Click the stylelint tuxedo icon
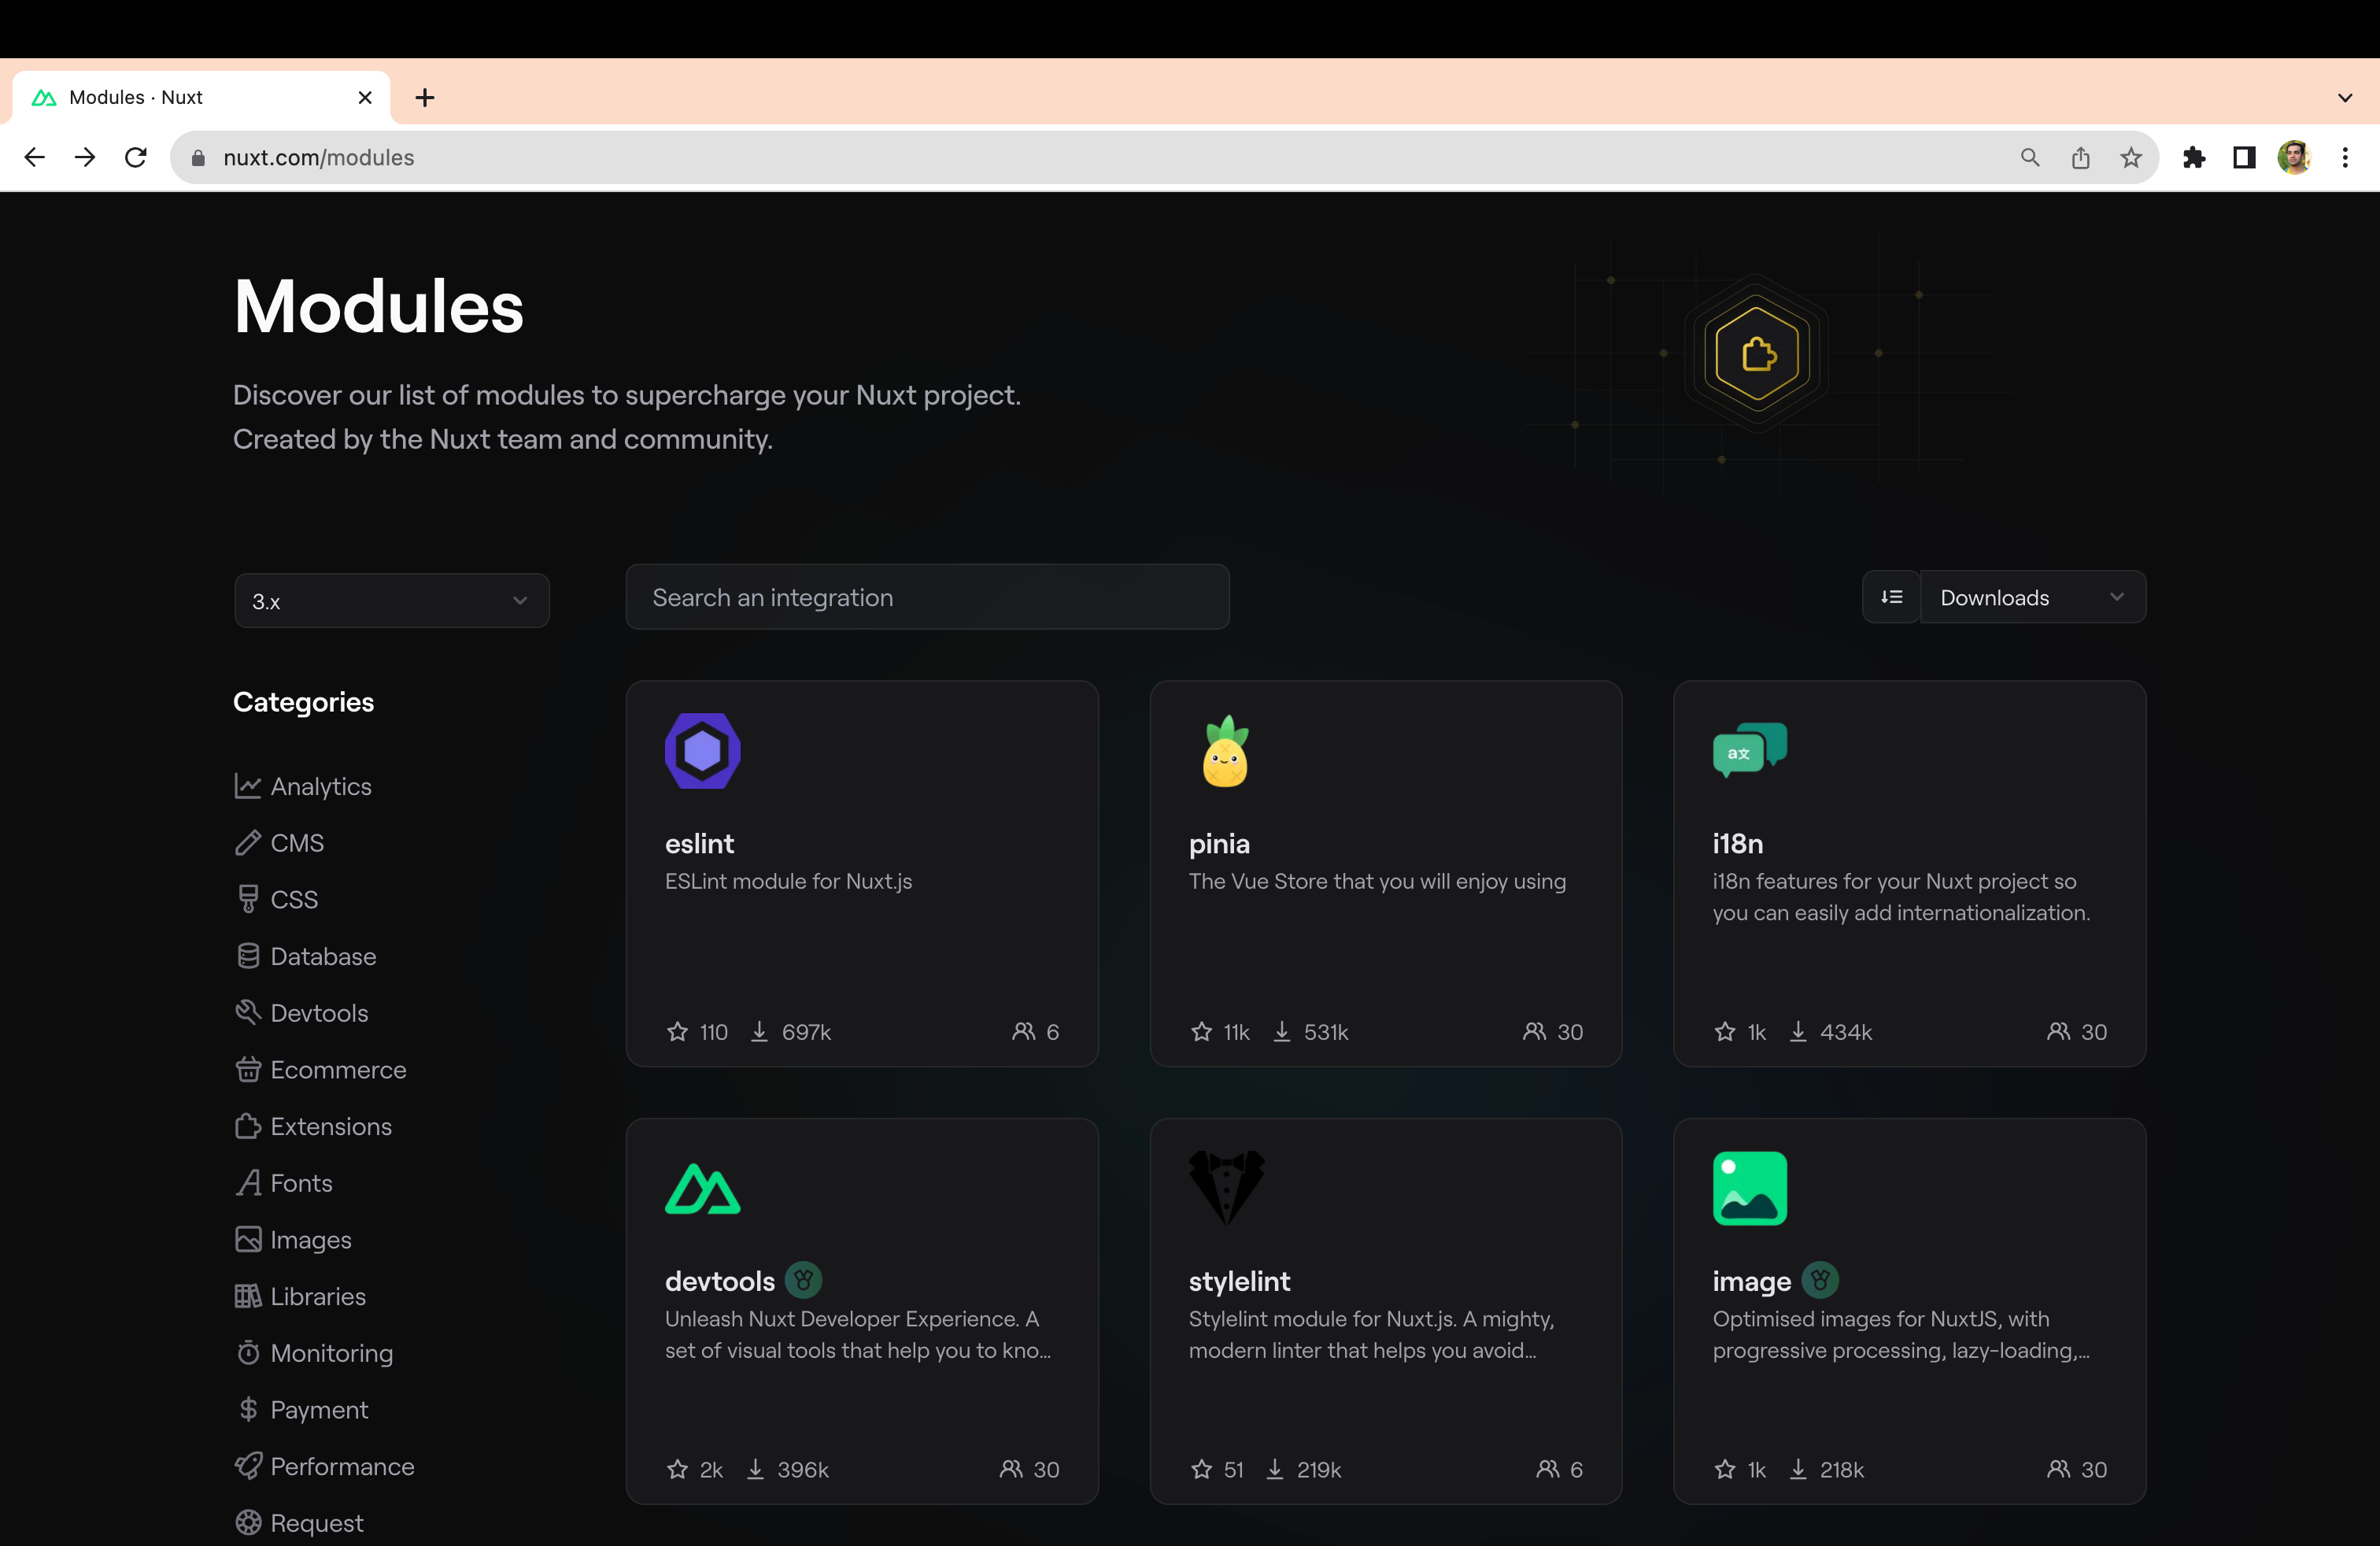The height and width of the screenshot is (1546, 2380). click(x=1226, y=1187)
